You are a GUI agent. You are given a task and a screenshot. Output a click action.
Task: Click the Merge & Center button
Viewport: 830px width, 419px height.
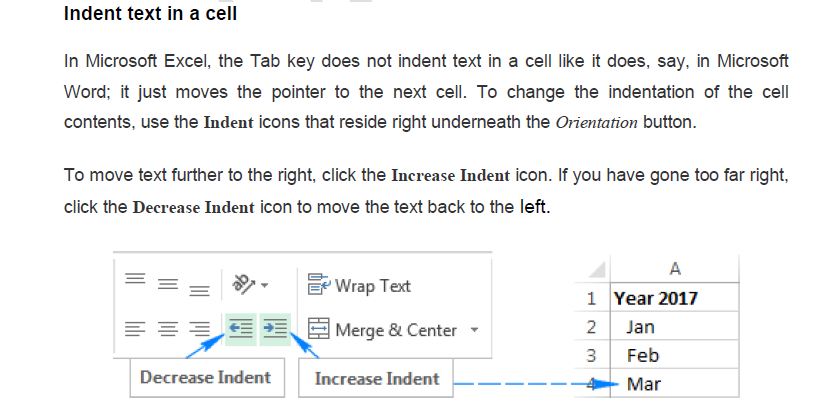coord(382,329)
